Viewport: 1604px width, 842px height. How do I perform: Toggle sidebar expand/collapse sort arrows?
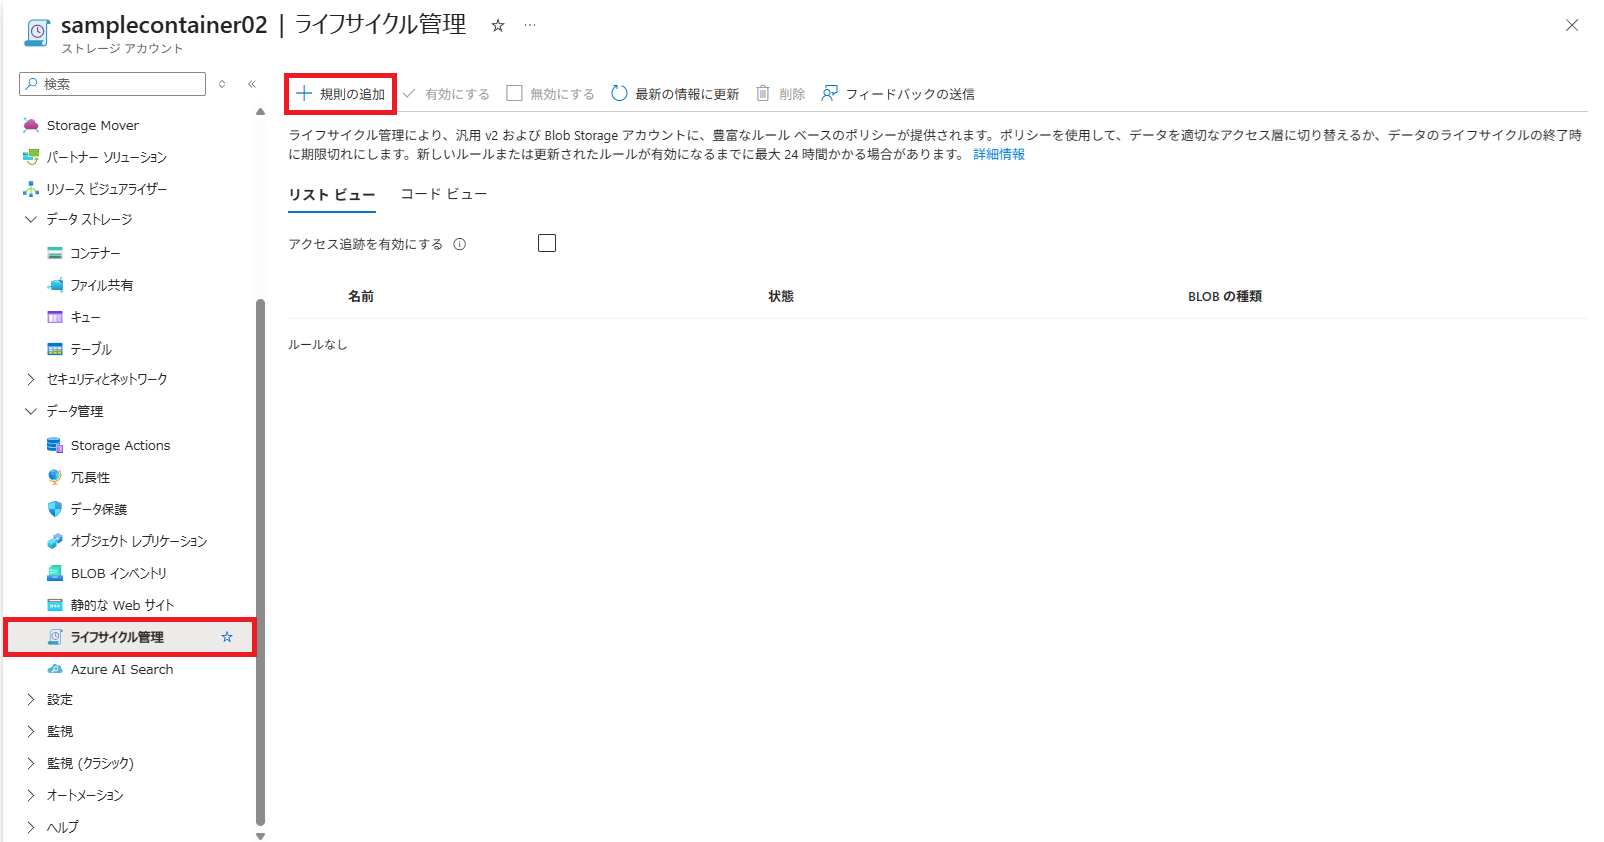coord(222,84)
